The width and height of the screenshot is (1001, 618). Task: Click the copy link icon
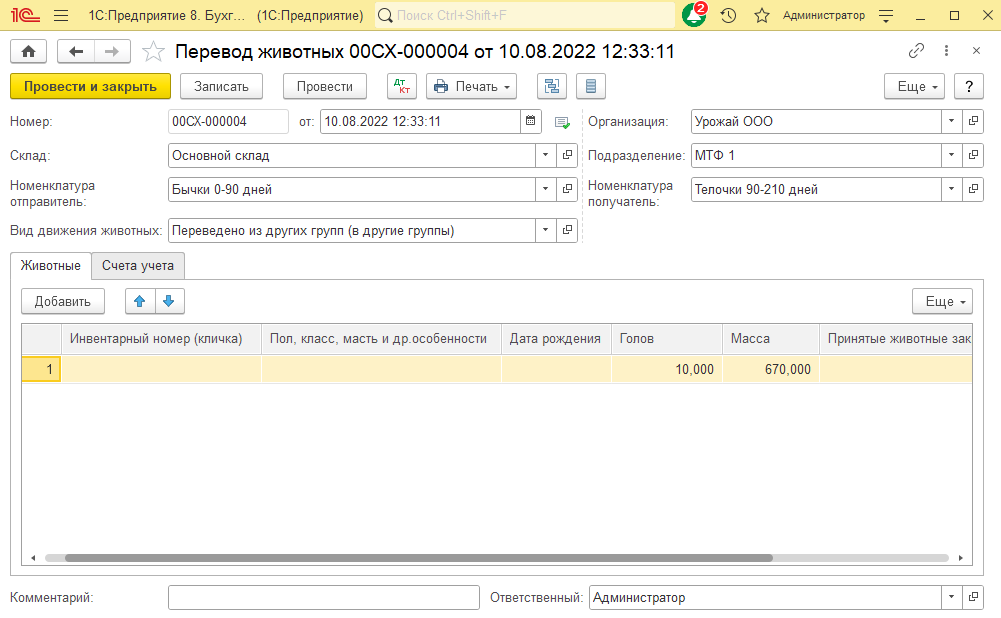(x=916, y=51)
